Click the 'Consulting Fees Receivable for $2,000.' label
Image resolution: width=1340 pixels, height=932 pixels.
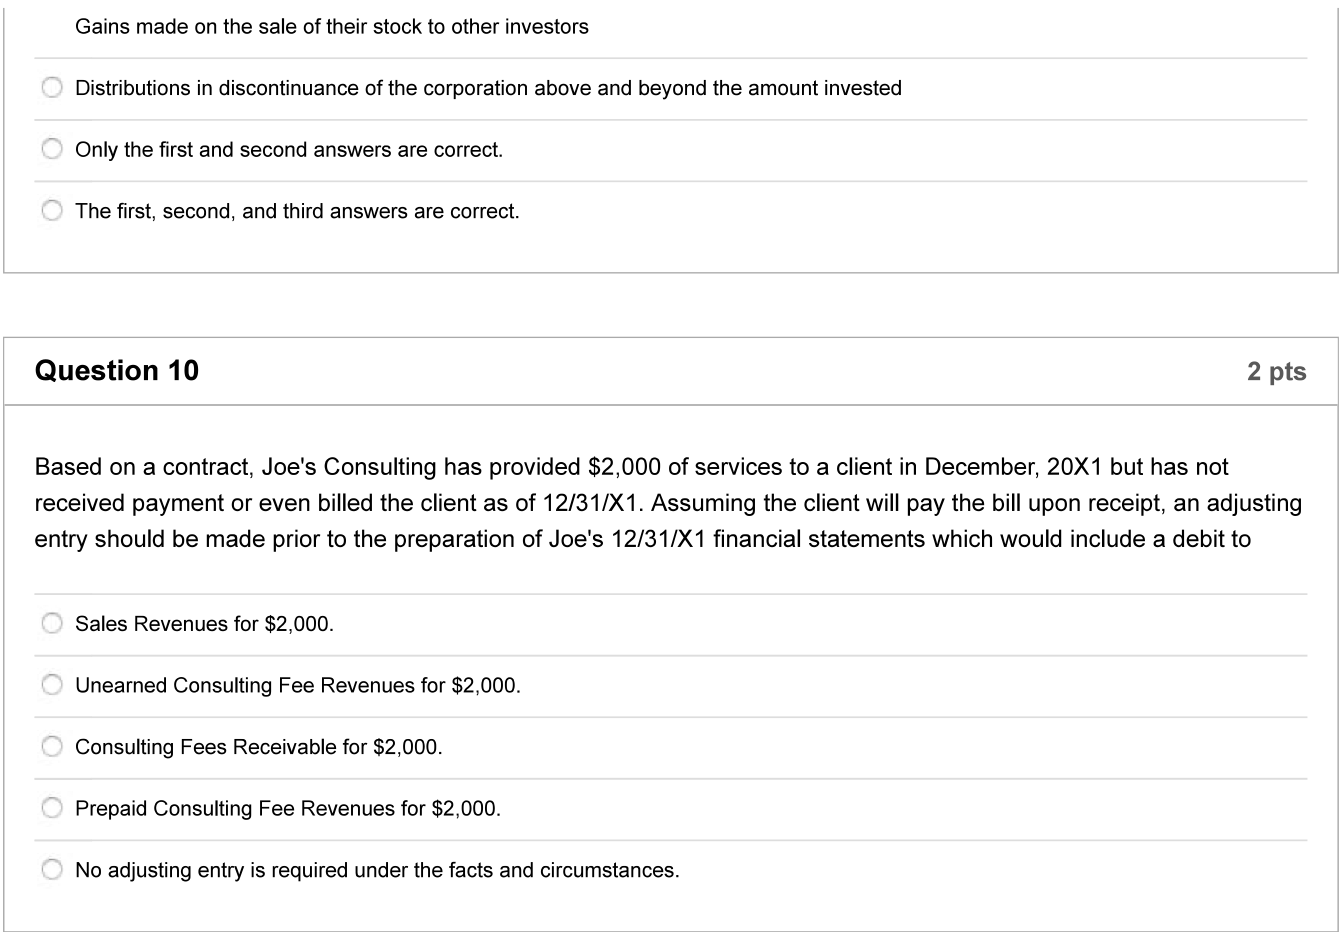pos(258,747)
